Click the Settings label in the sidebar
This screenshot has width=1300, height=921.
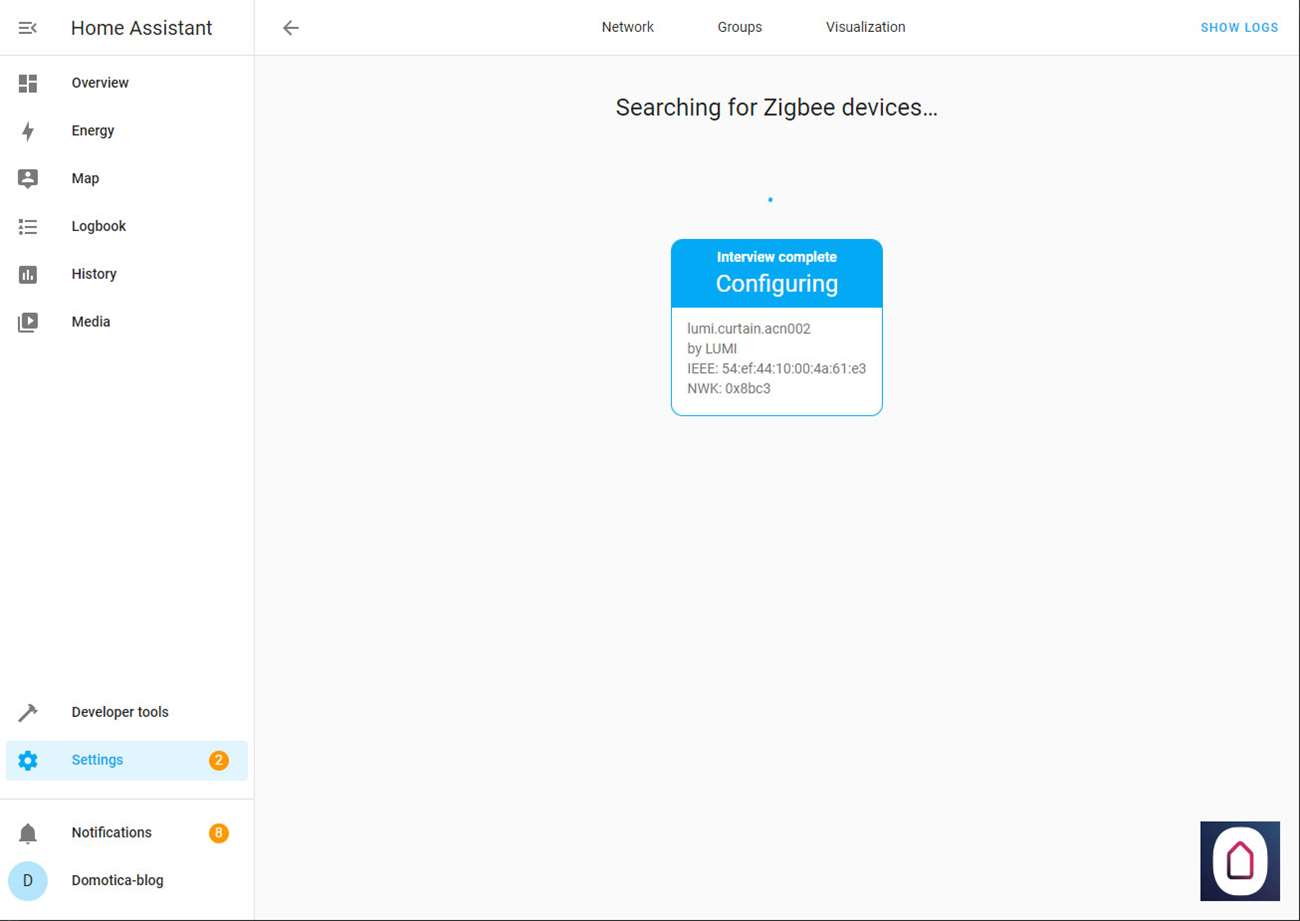[97, 760]
